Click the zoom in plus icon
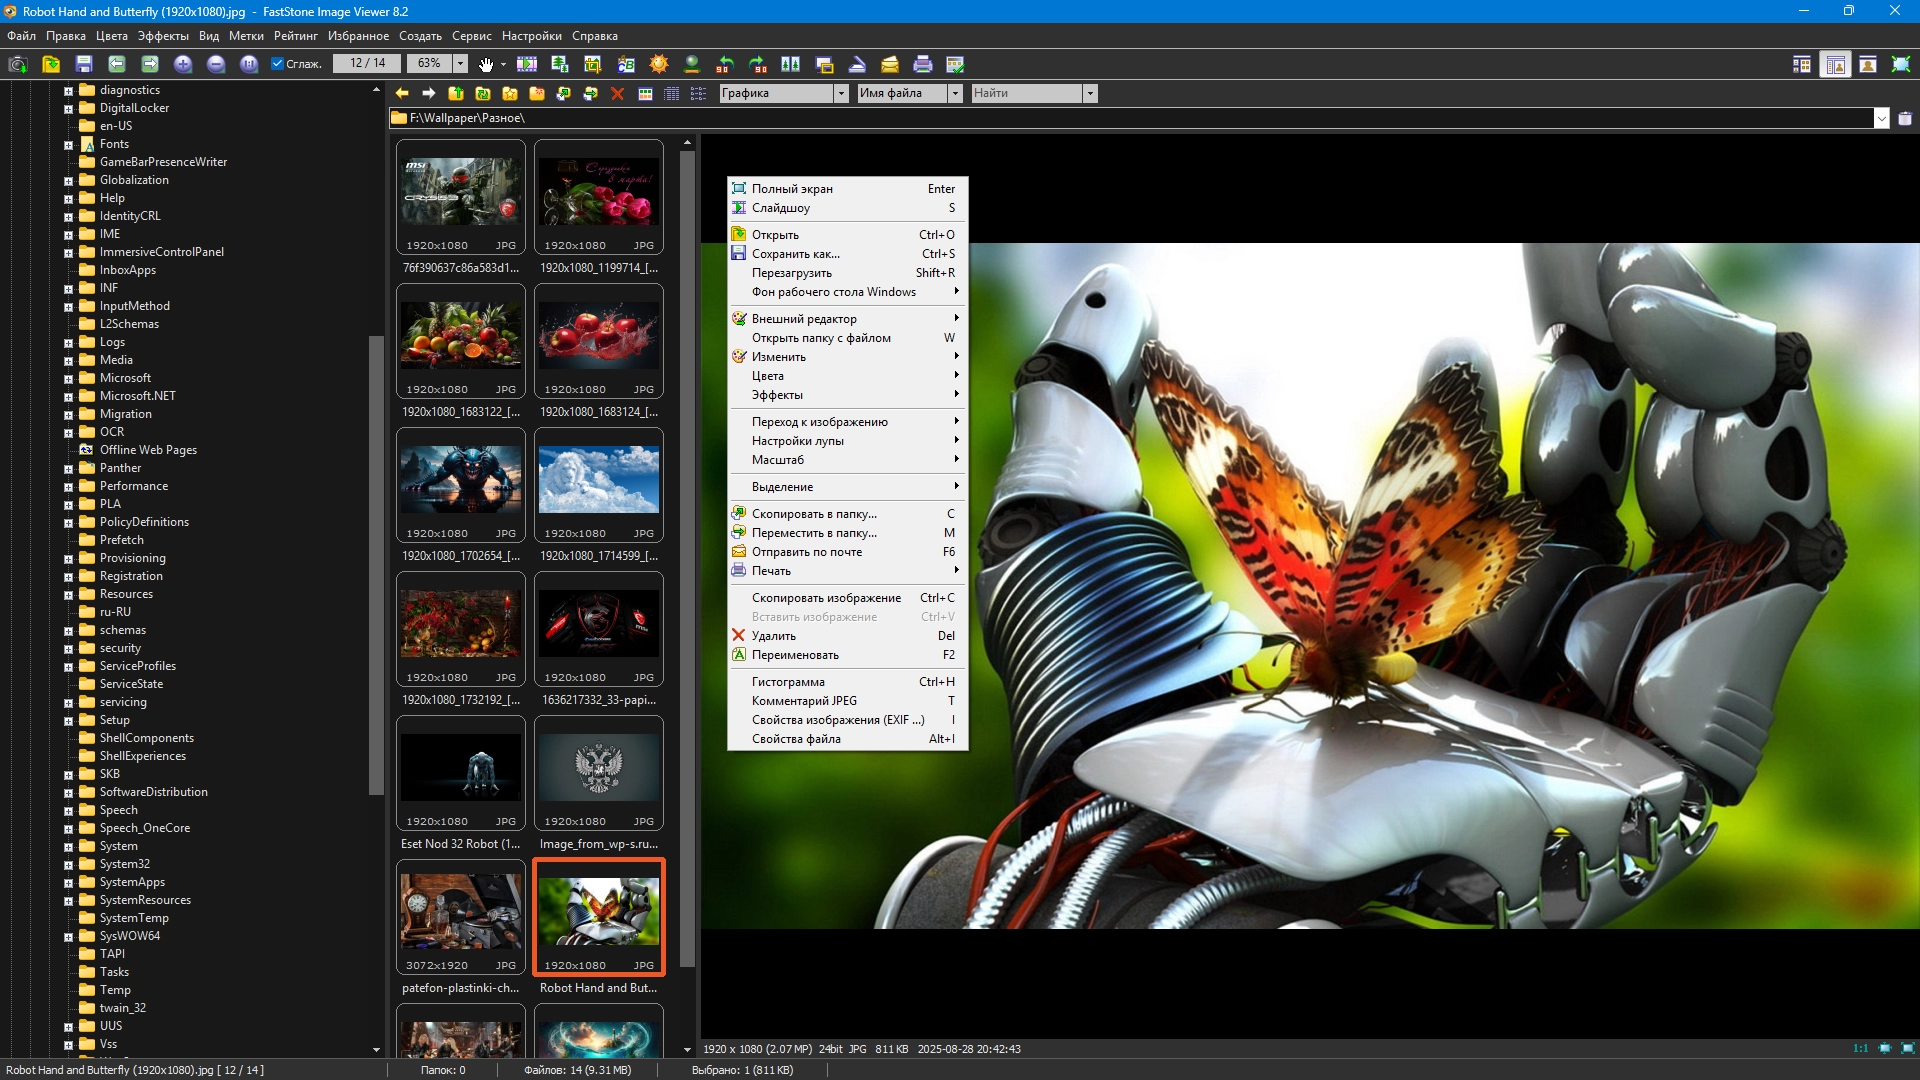The width and height of the screenshot is (1920, 1080). click(183, 64)
